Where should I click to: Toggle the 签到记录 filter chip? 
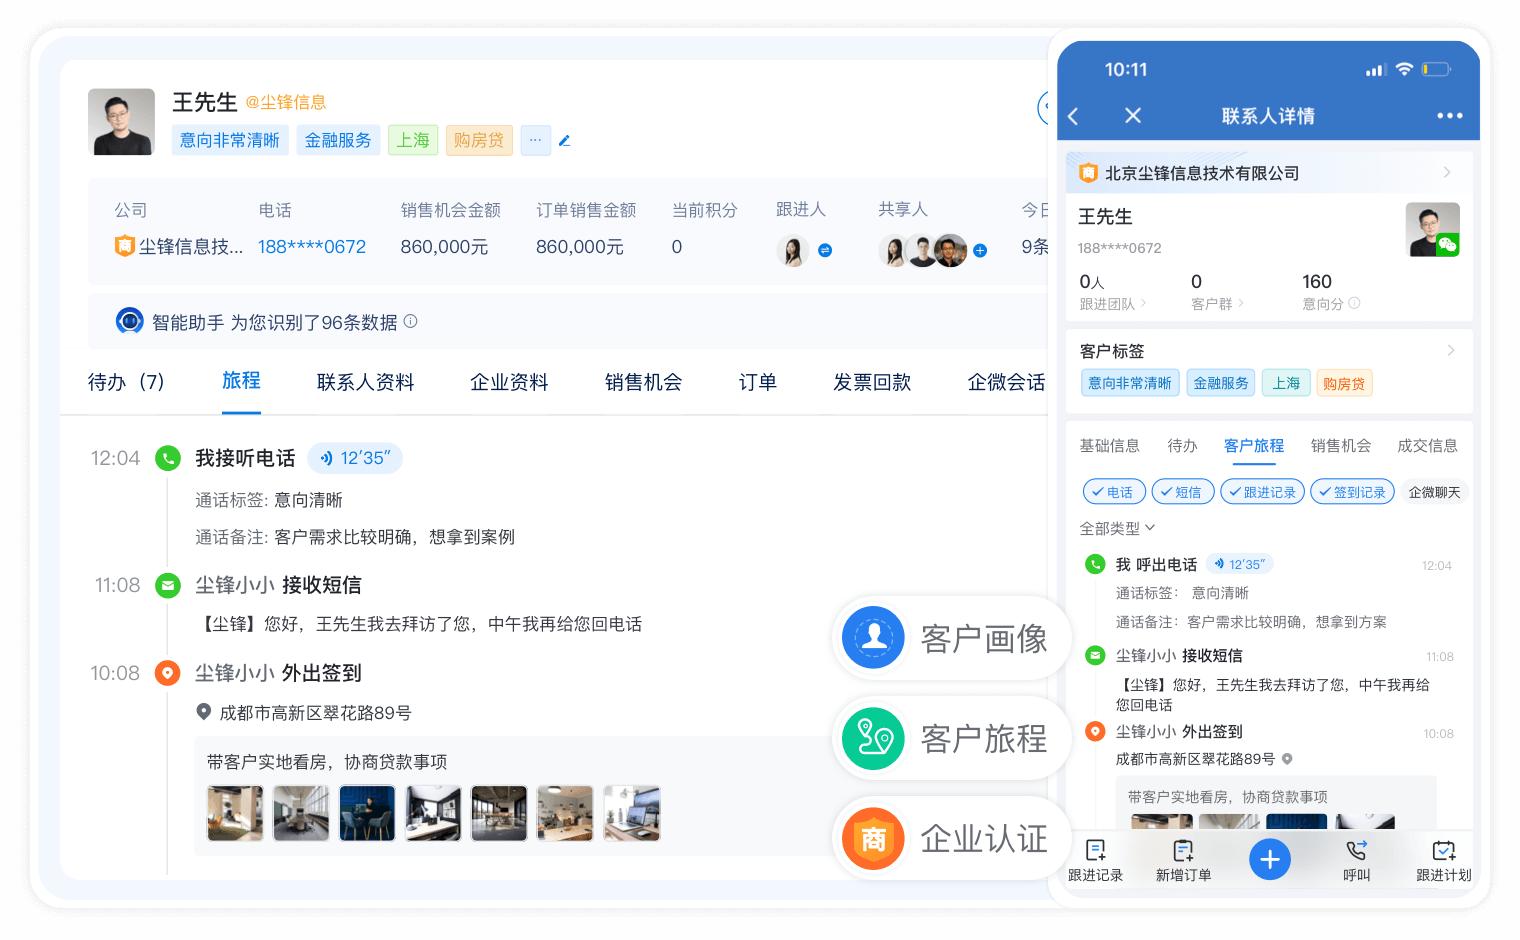[x=1352, y=492]
